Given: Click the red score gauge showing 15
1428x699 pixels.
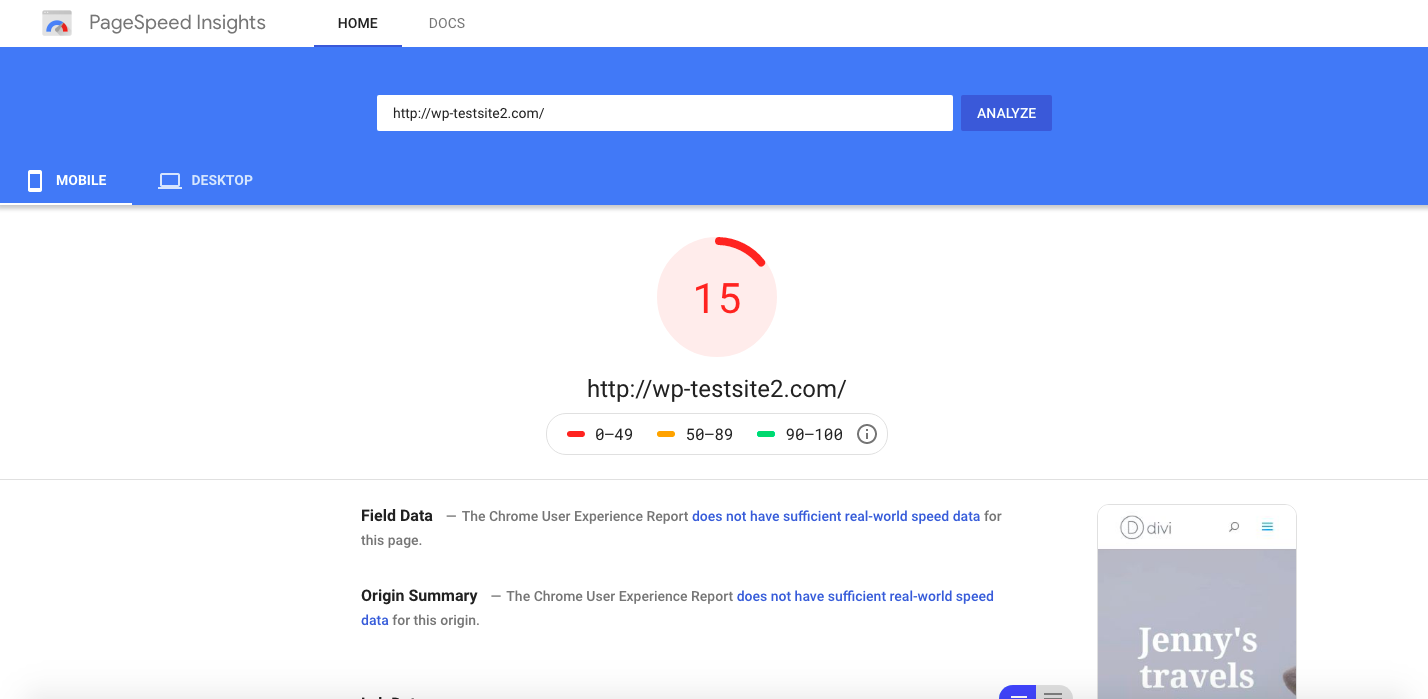Looking at the screenshot, I should (716, 297).
